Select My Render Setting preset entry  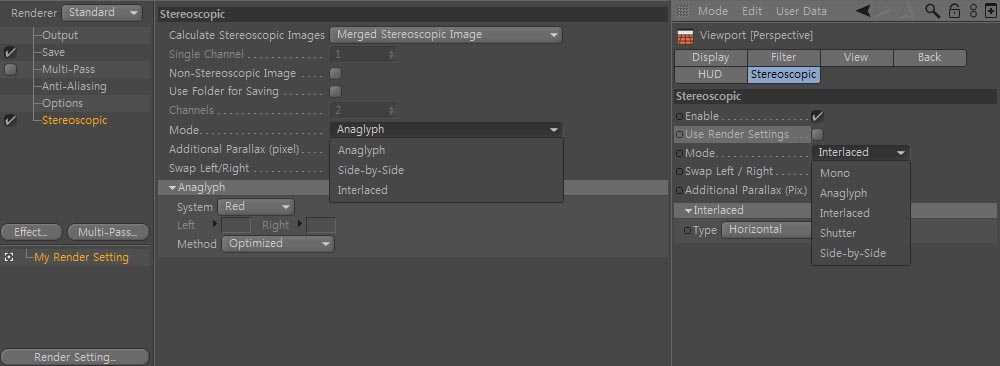coord(81,258)
